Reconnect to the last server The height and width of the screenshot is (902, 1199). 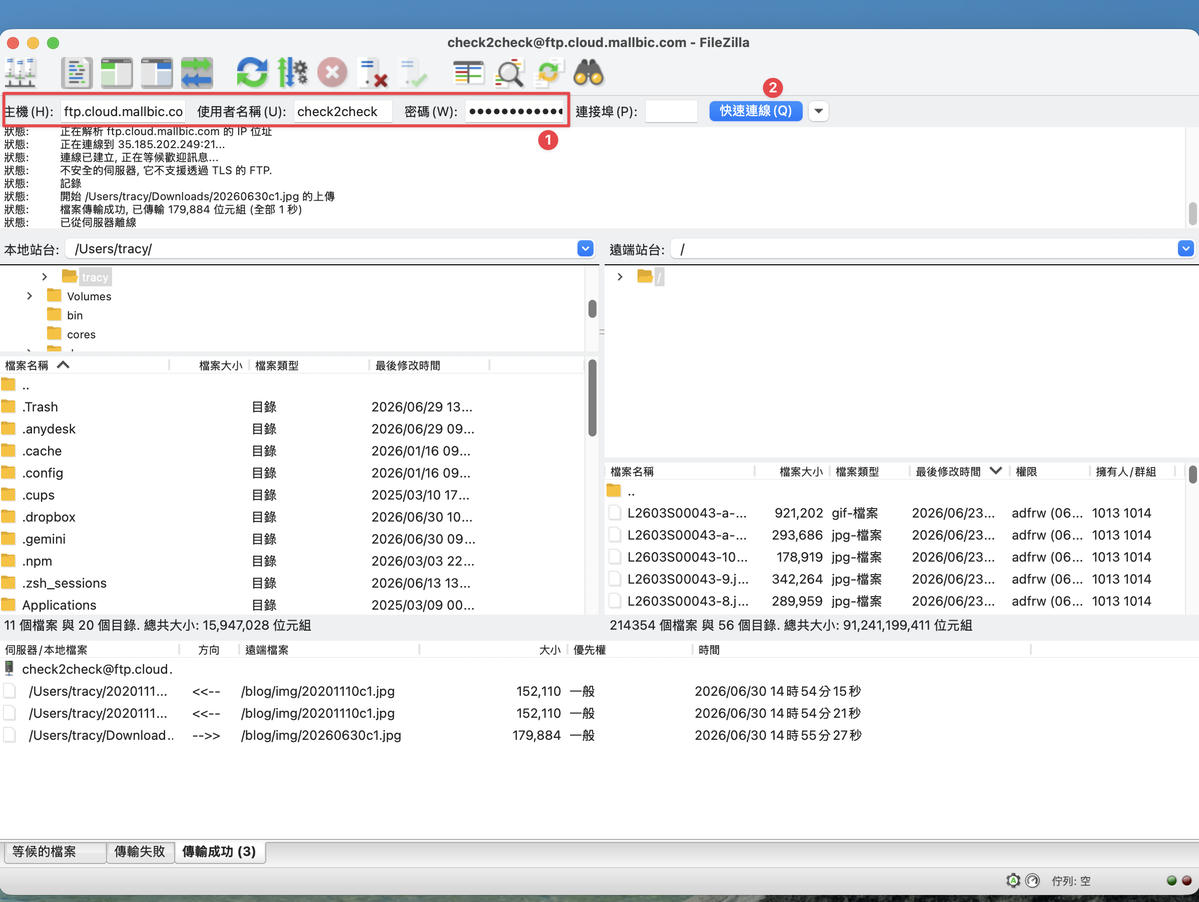(413, 73)
